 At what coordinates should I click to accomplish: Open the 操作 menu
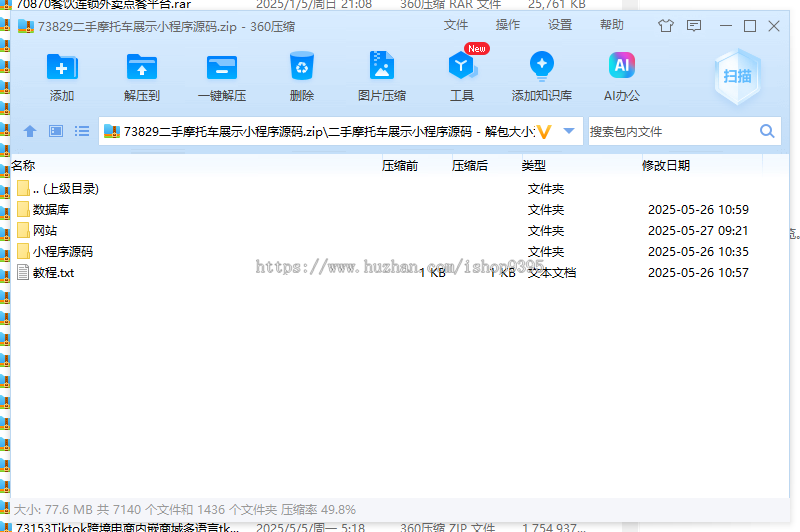pos(508,25)
